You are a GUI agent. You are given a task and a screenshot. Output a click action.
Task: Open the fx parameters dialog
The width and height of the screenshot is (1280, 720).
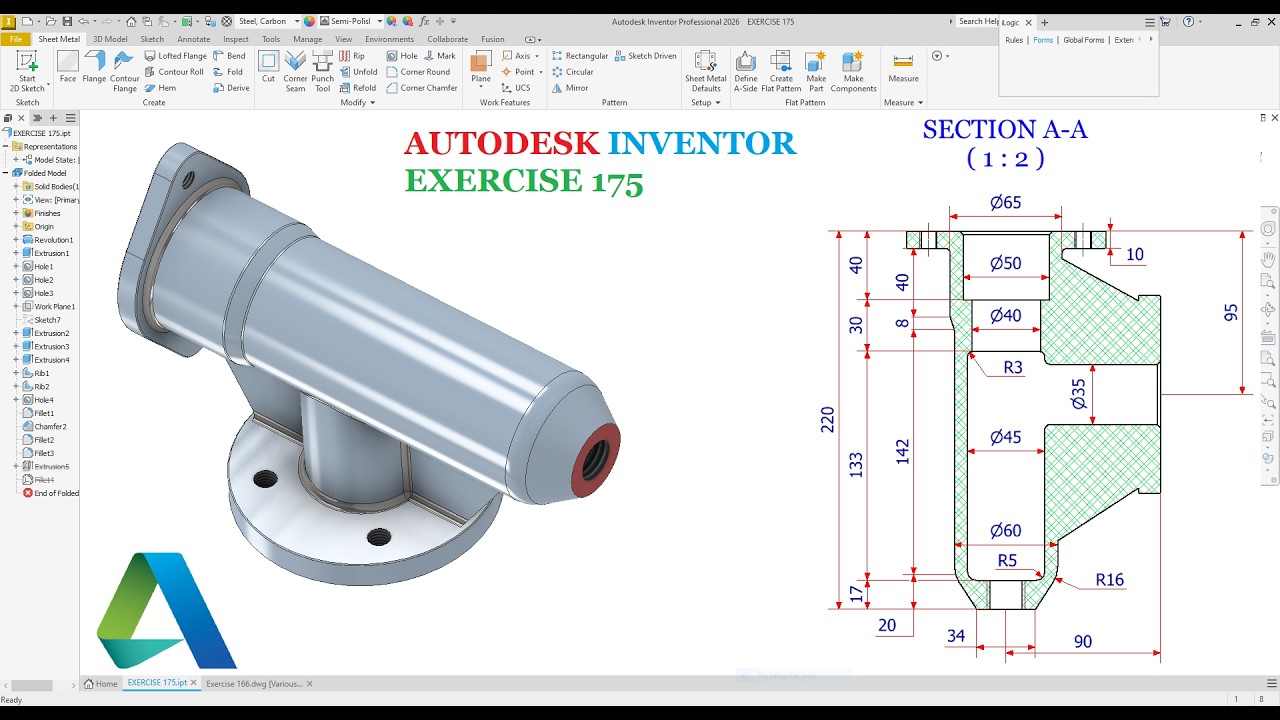425,21
